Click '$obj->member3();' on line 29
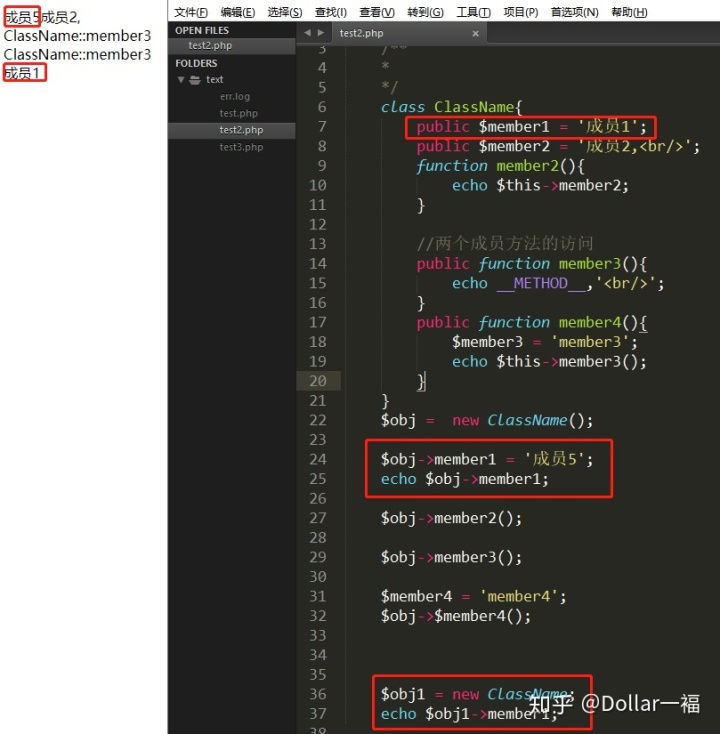Screen dimensions: 720x734 [451, 558]
